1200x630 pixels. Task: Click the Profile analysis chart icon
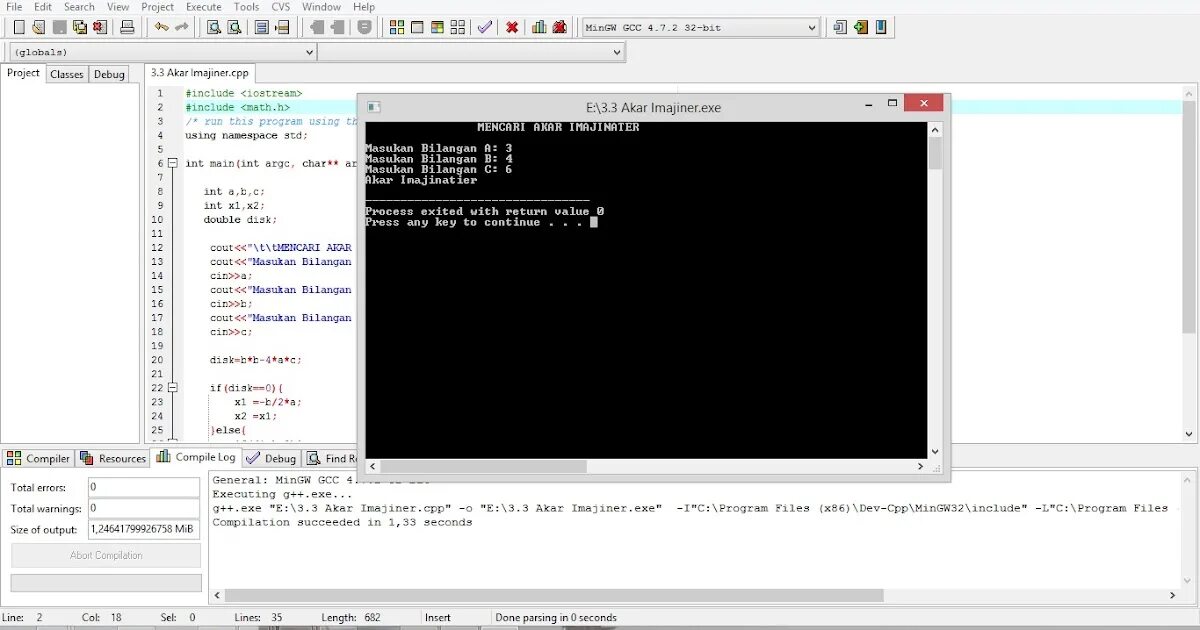(539, 27)
